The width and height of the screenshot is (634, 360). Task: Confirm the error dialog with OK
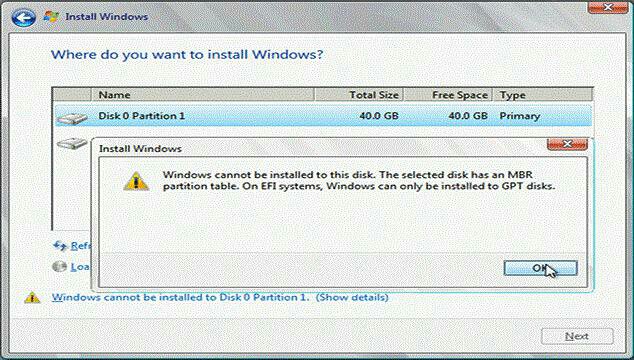(540, 268)
